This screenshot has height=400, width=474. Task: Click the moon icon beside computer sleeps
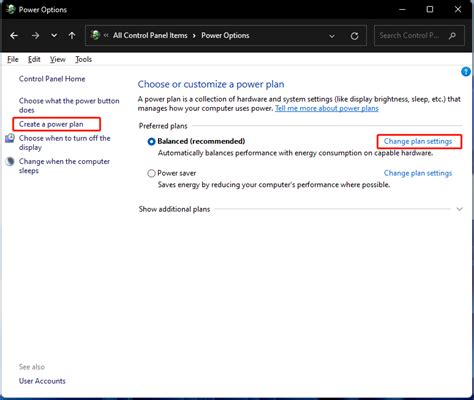click(x=10, y=161)
